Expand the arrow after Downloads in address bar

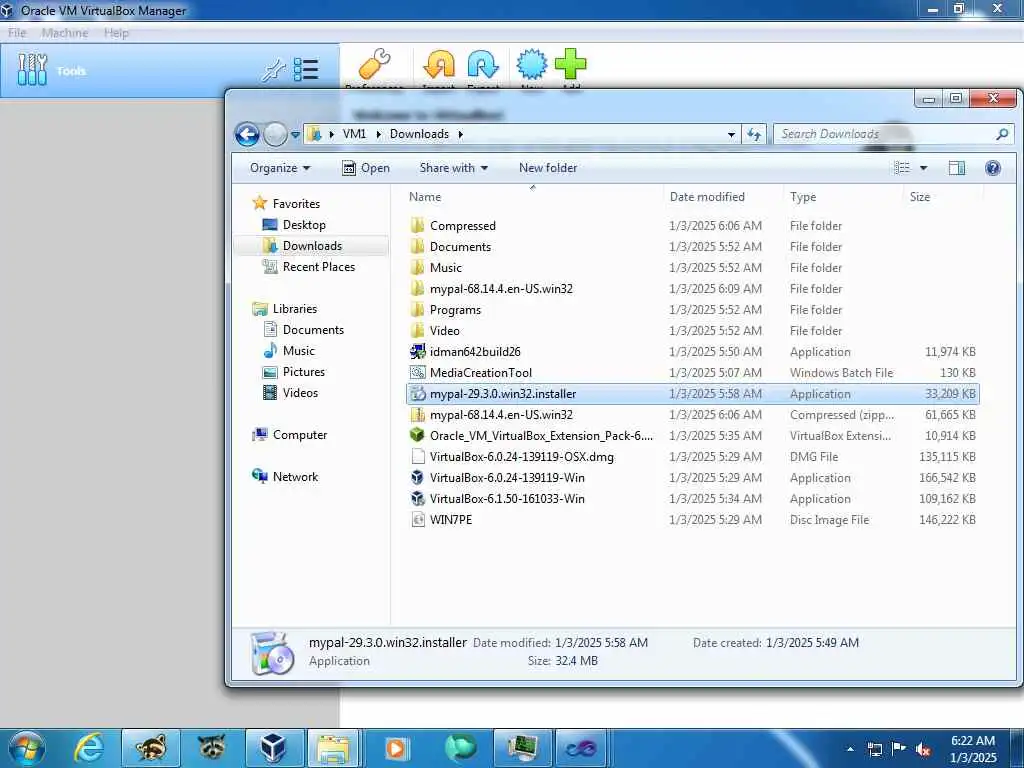pyautogui.click(x=460, y=134)
